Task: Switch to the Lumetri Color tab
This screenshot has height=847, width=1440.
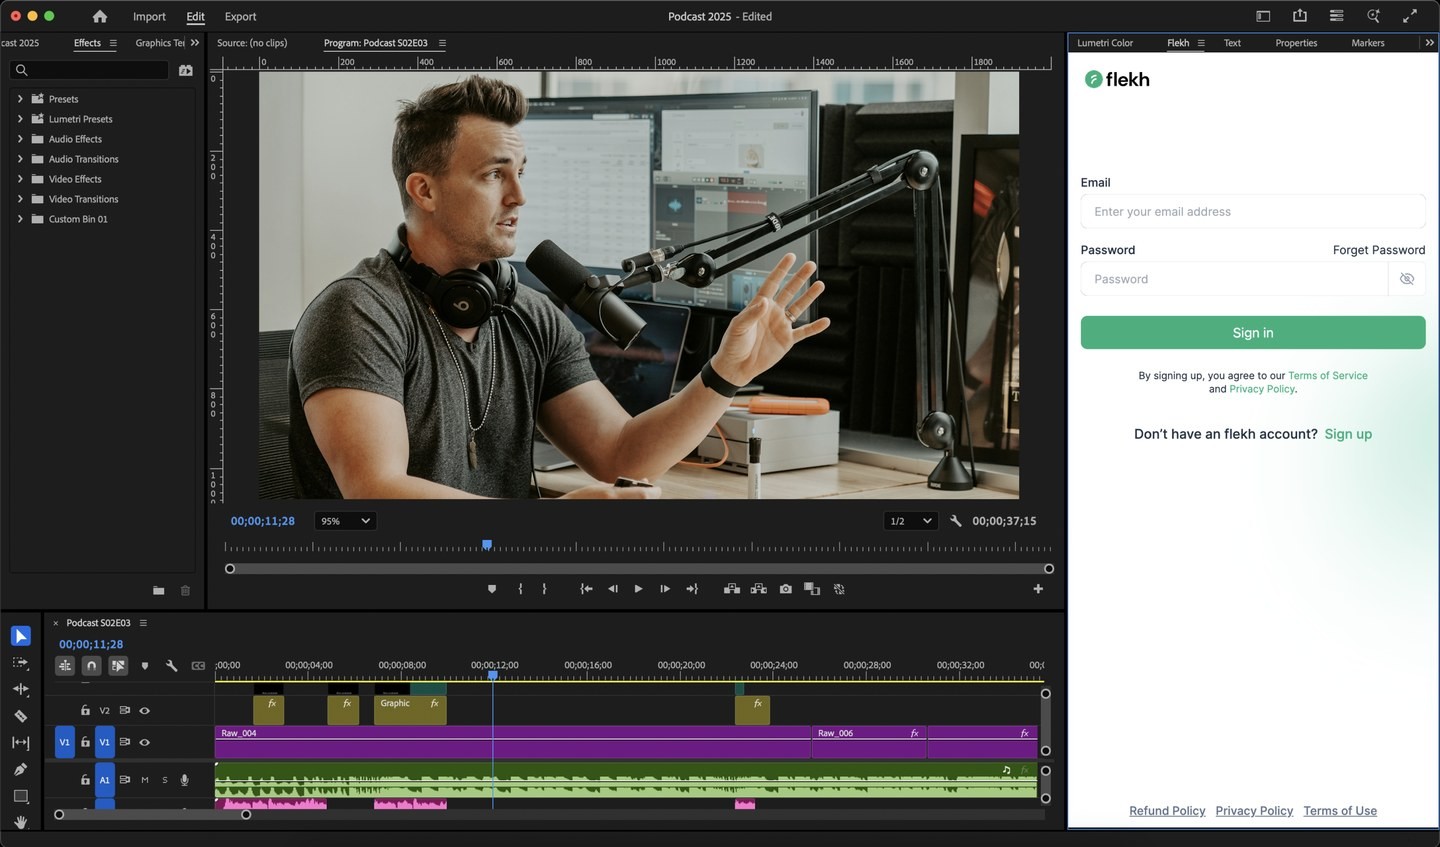Action: click(x=1105, y=43)
